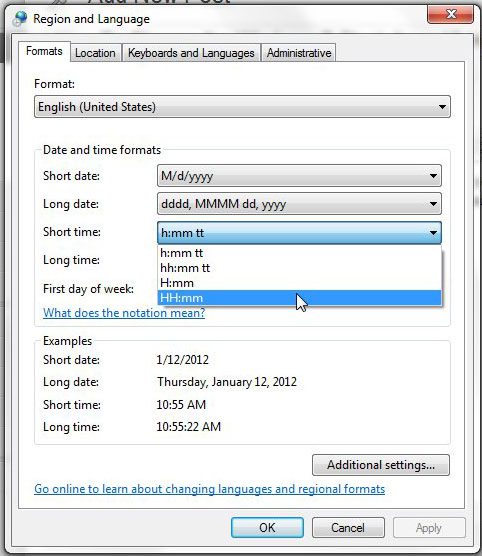This screenshot has height=556, width=482.
Task: Expand the Format English (United States) dropdown
Action: coord(242,107)
